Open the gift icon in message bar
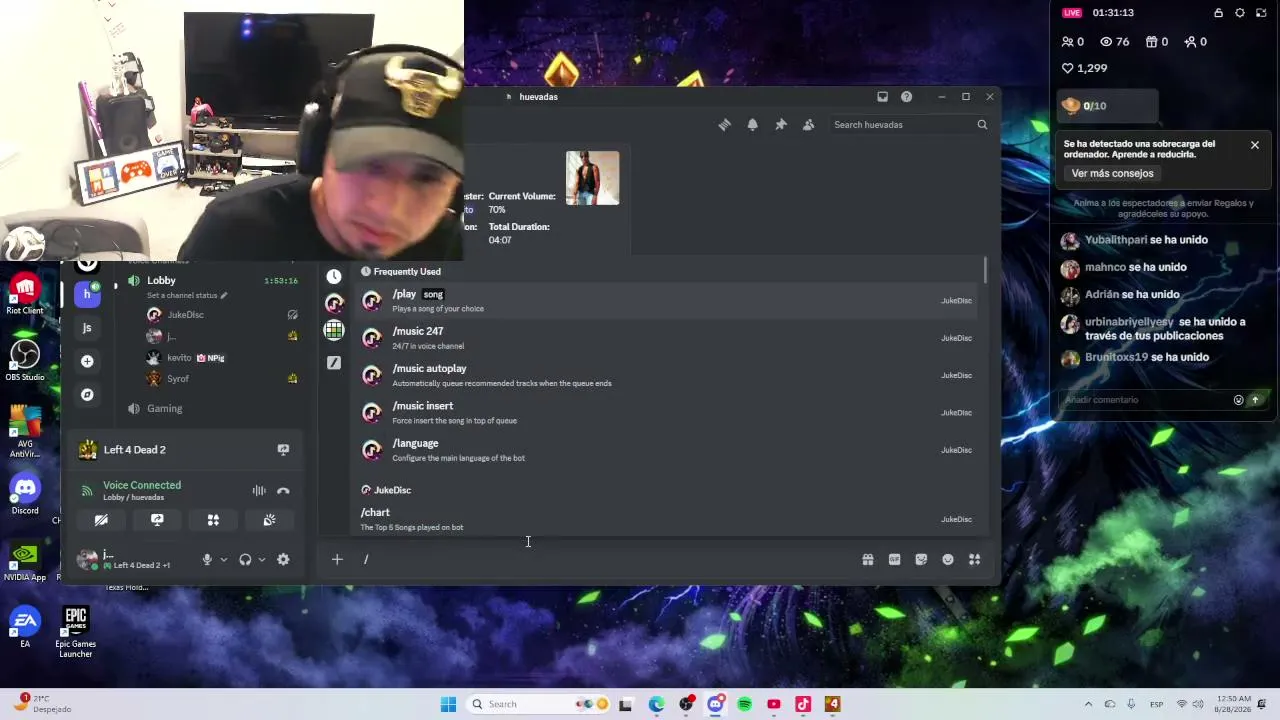 point(868,560)
